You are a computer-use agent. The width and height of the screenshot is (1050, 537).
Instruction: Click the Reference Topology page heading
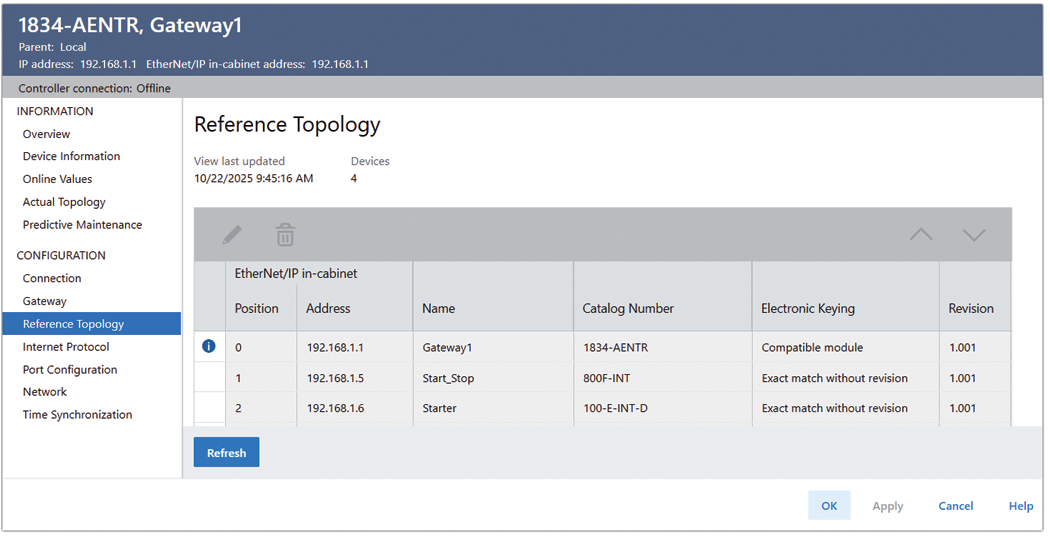[x=287, y=125]
